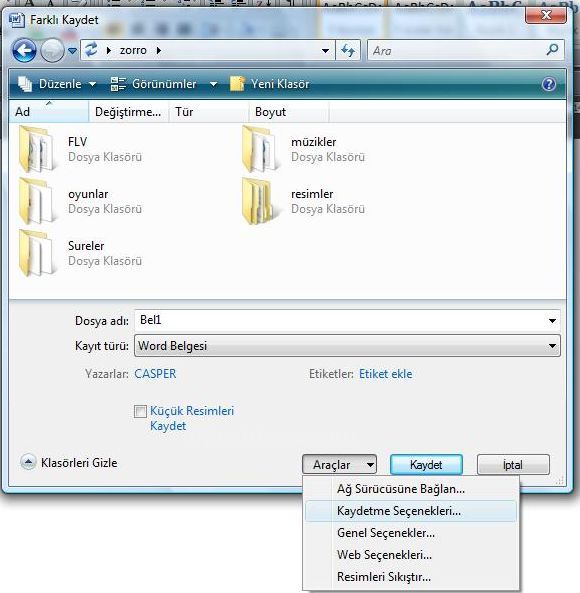Sort by Tür column header
This screenshot has width=580, height=593.
tap(209, 112)
